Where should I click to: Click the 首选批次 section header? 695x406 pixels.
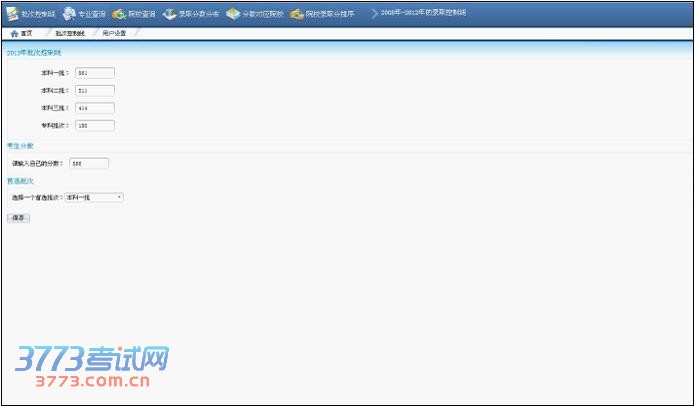20,181
